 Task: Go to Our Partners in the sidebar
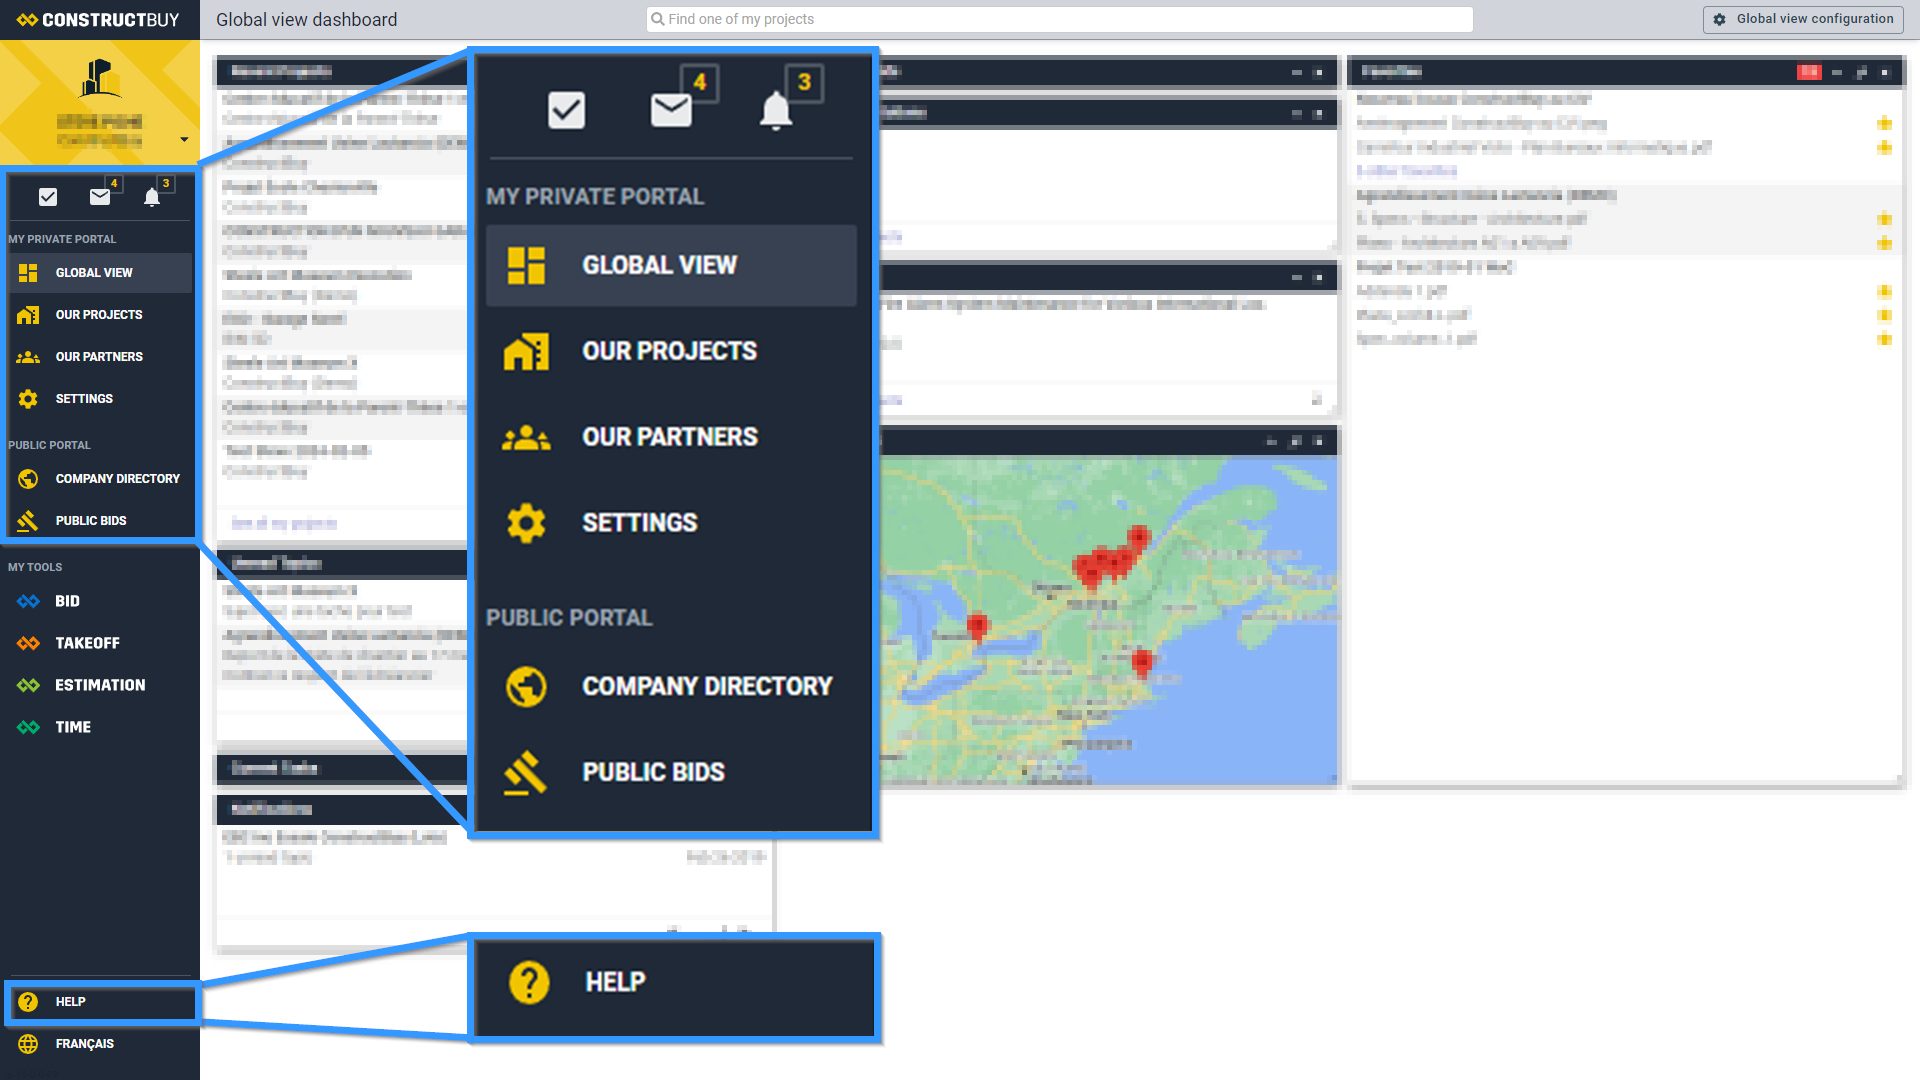[100, 357]
